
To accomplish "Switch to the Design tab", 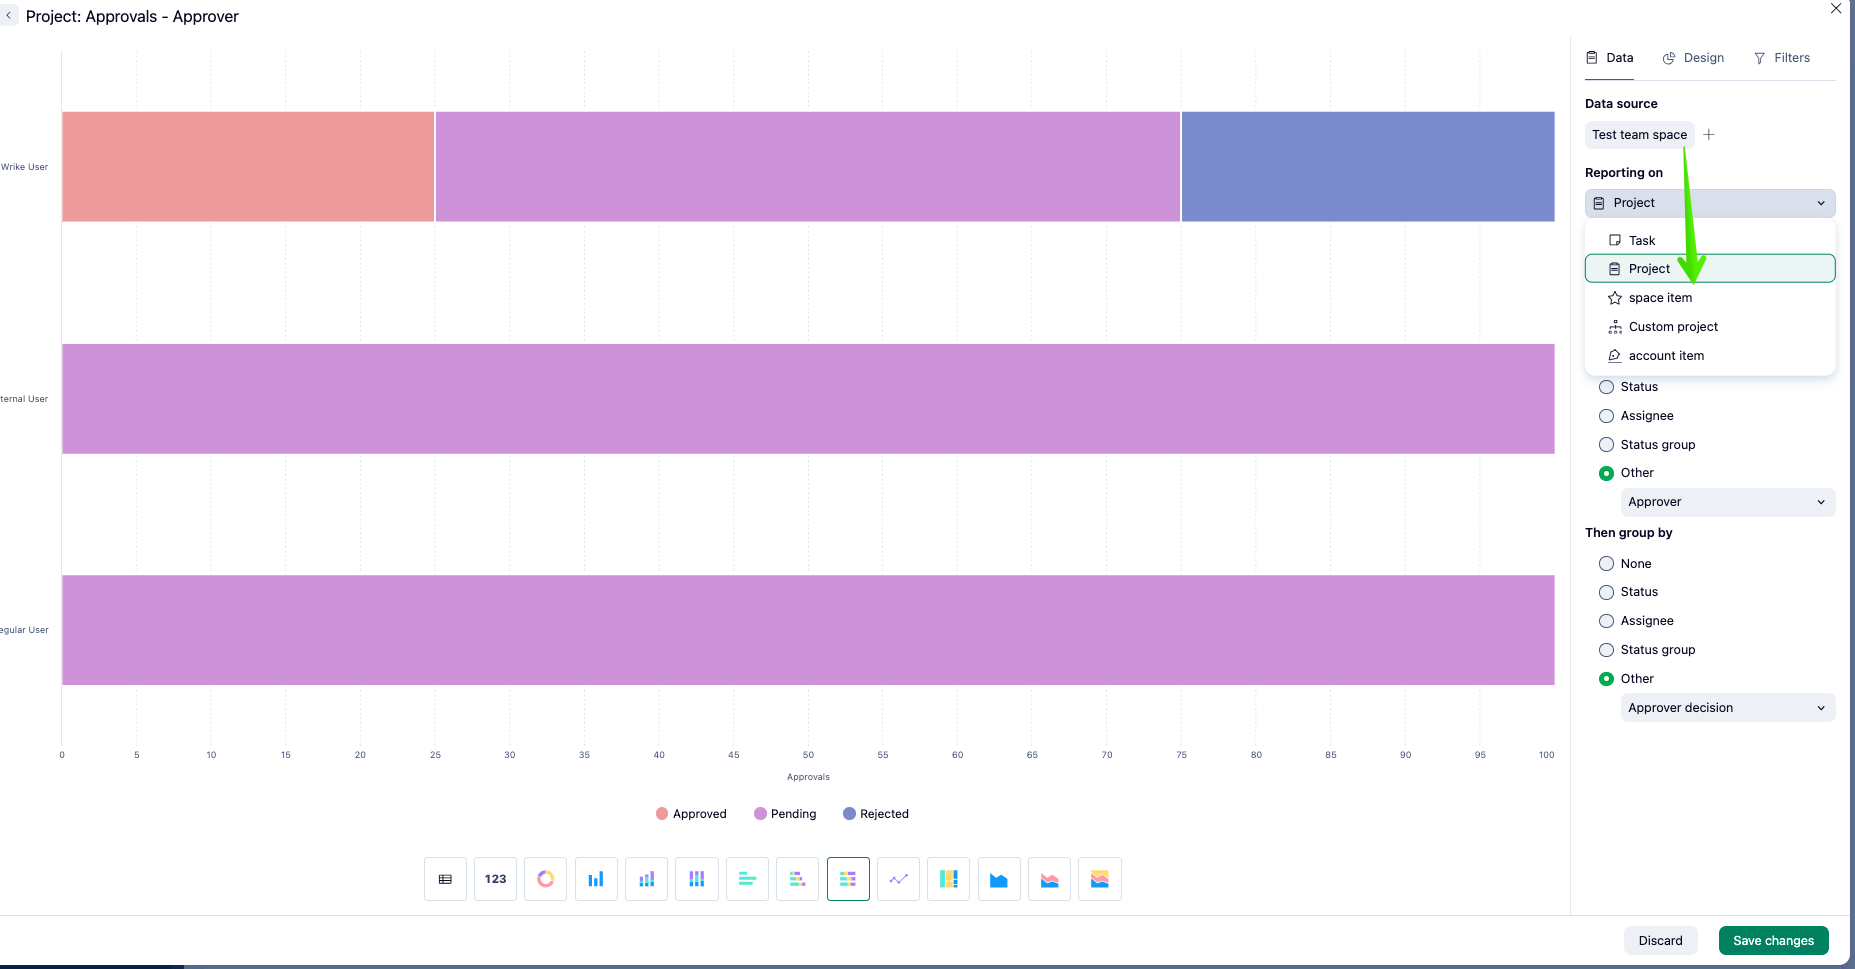I will [x=1693, y=57].
